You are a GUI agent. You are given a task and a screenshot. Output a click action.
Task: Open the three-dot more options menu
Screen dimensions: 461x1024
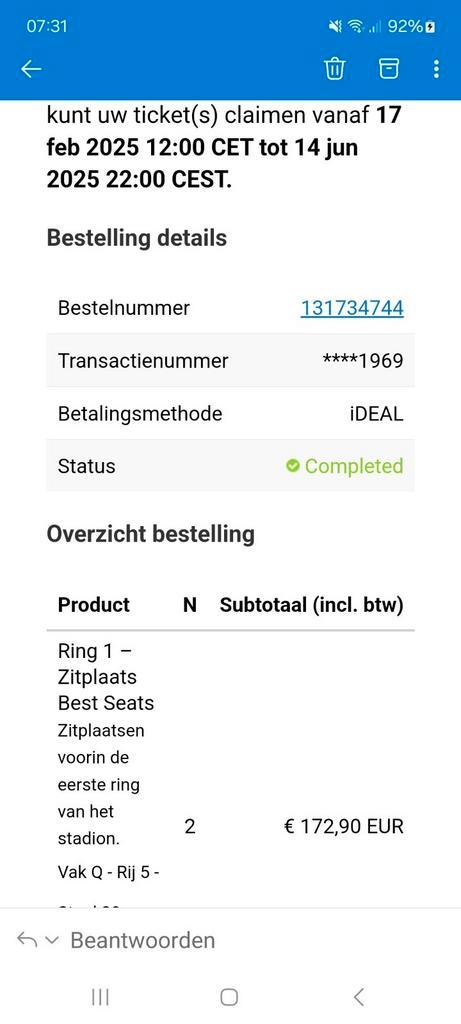[436, 69]
